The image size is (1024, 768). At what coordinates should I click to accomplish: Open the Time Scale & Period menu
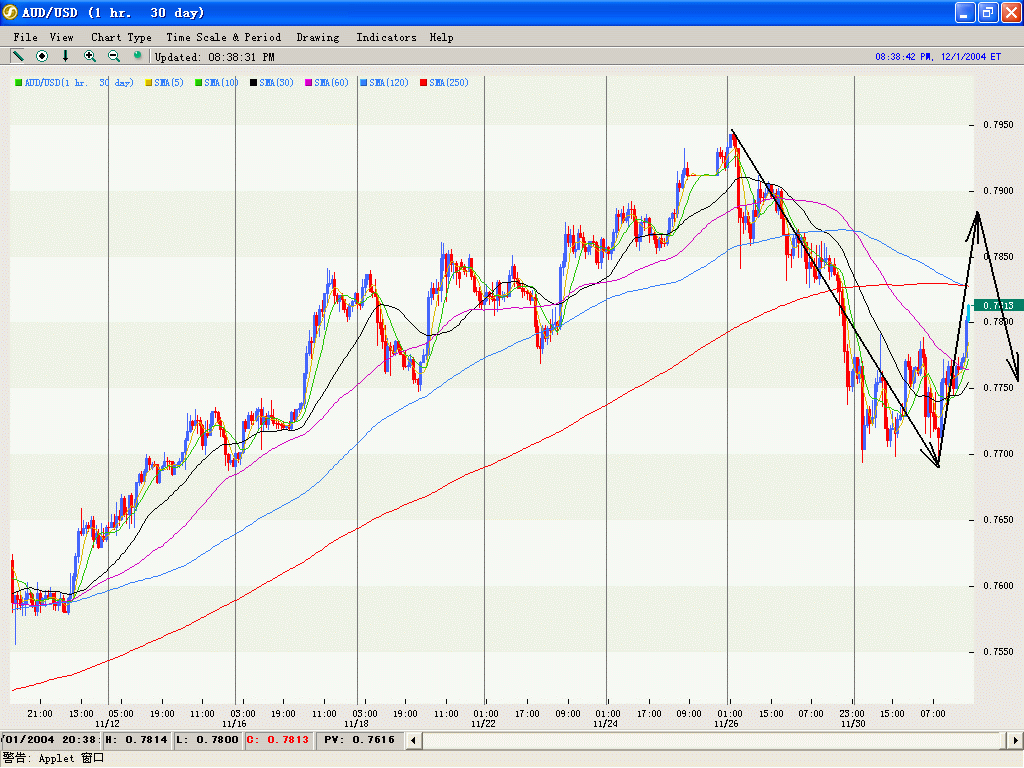point(223,37)
